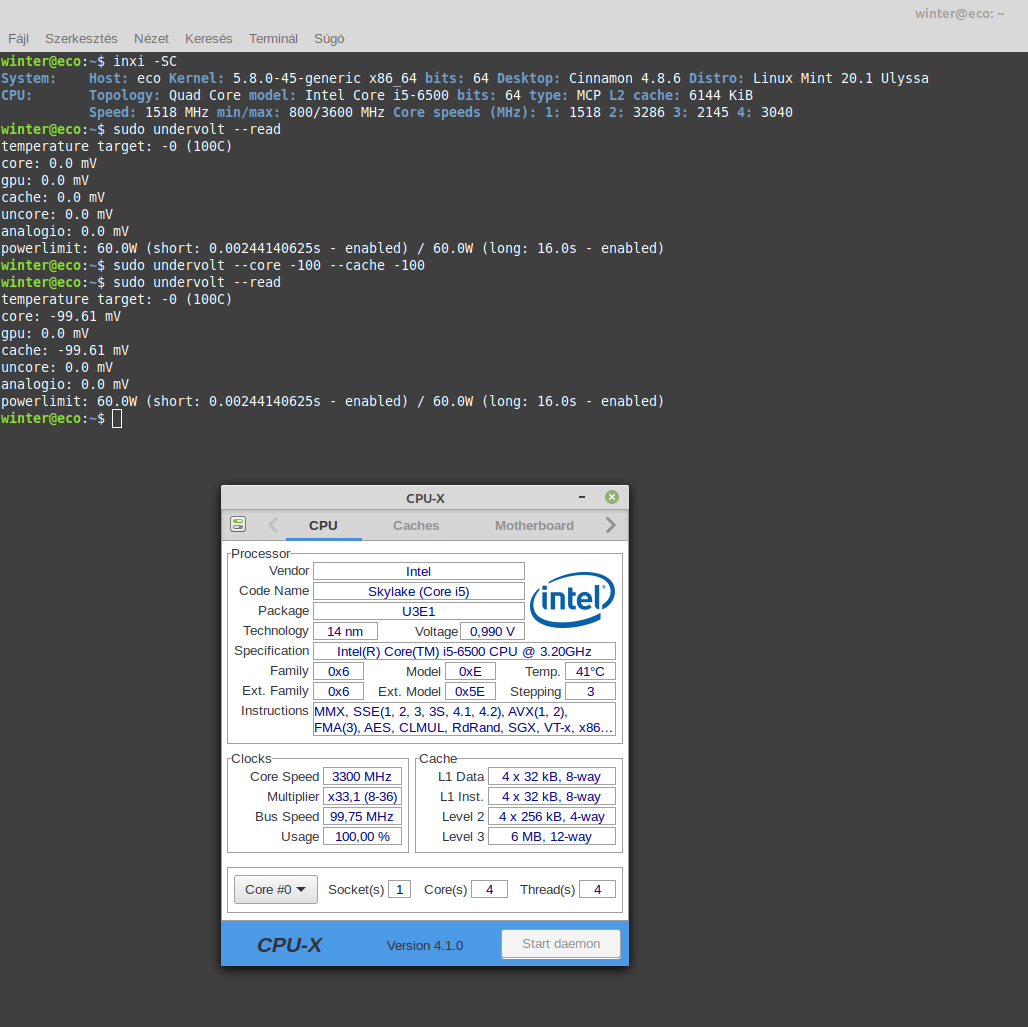This screenshot has width=1028, height=1027.
Task: Open the Terminál menu
Action: pyautogui.click(x=273, y=39)
